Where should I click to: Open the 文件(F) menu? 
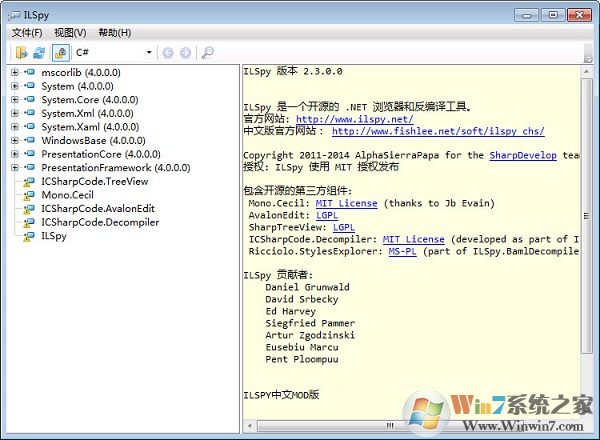point(27,33)
